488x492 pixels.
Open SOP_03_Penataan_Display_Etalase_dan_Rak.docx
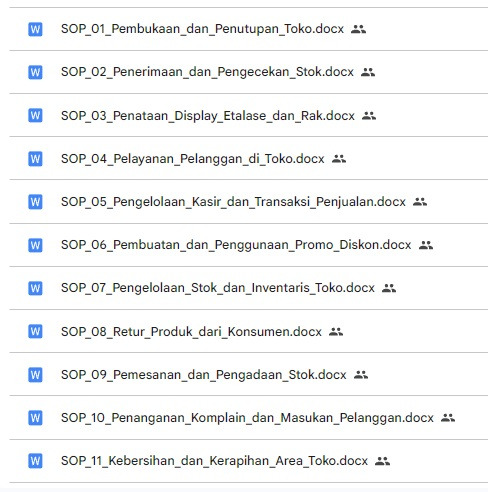[208, 116]
